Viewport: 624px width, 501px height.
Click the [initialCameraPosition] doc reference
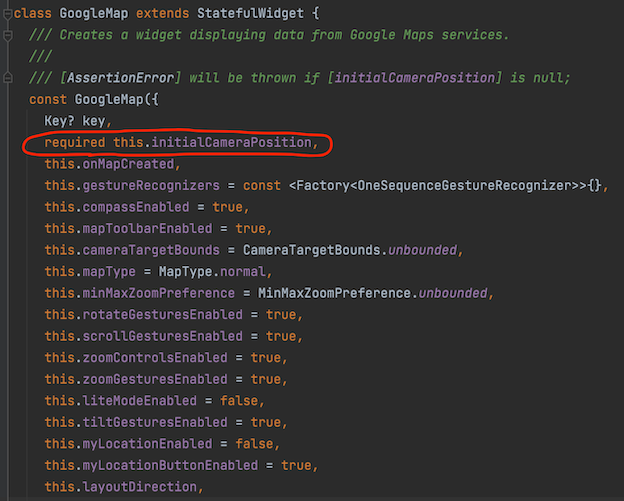pos(414,78)
